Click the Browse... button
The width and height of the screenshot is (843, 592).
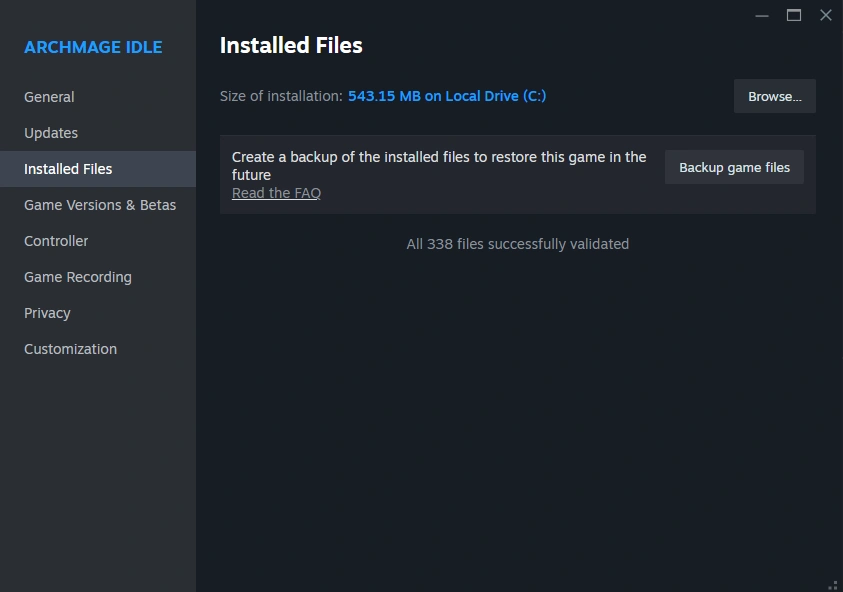point(774,96)
